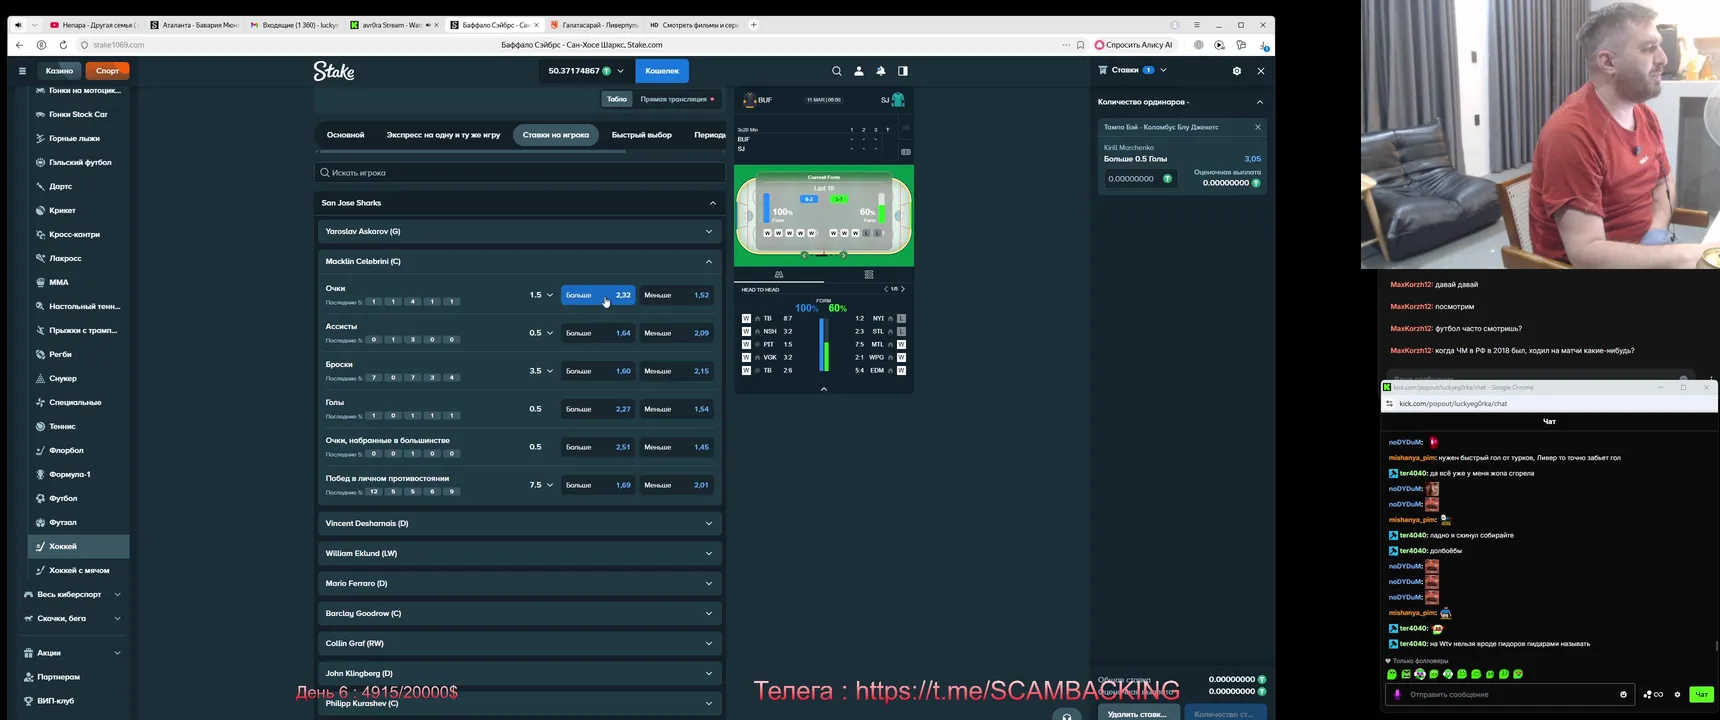Open the hamburger menu next to Казино
Screen dimensions: 1720x720
click(22, 71)
